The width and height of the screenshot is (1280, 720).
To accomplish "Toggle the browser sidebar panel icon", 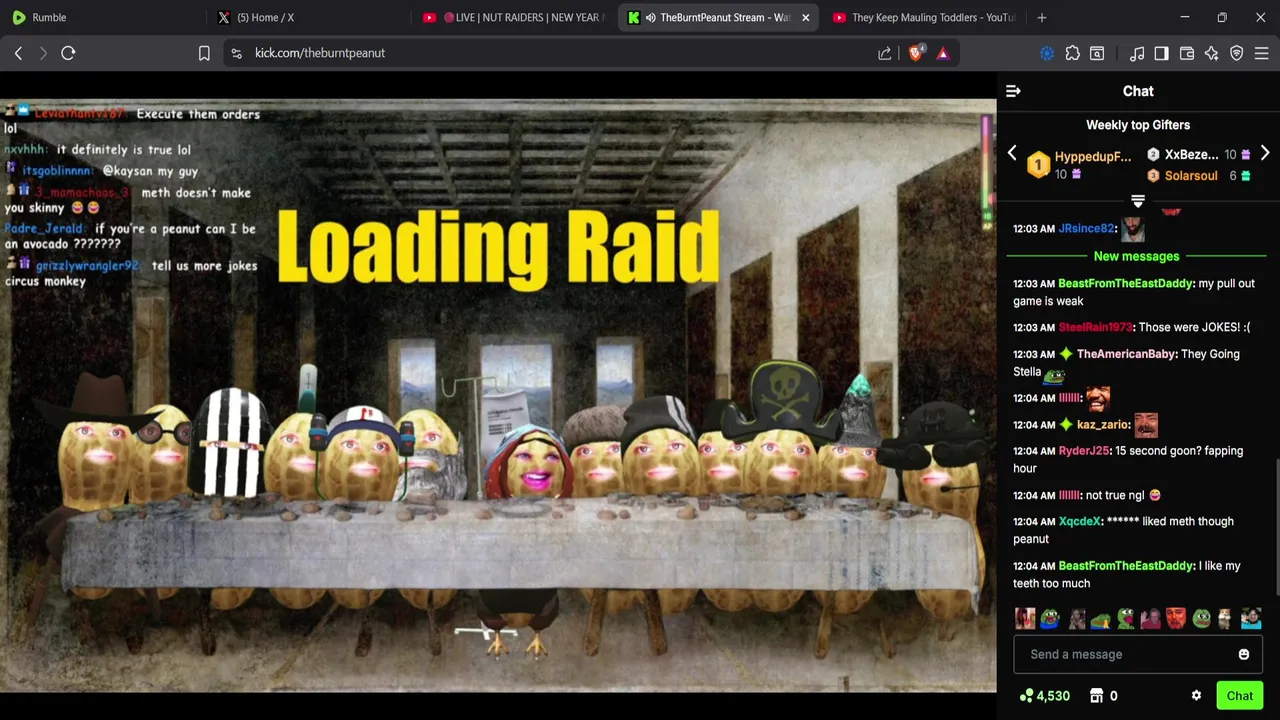I will (1161, 53).
